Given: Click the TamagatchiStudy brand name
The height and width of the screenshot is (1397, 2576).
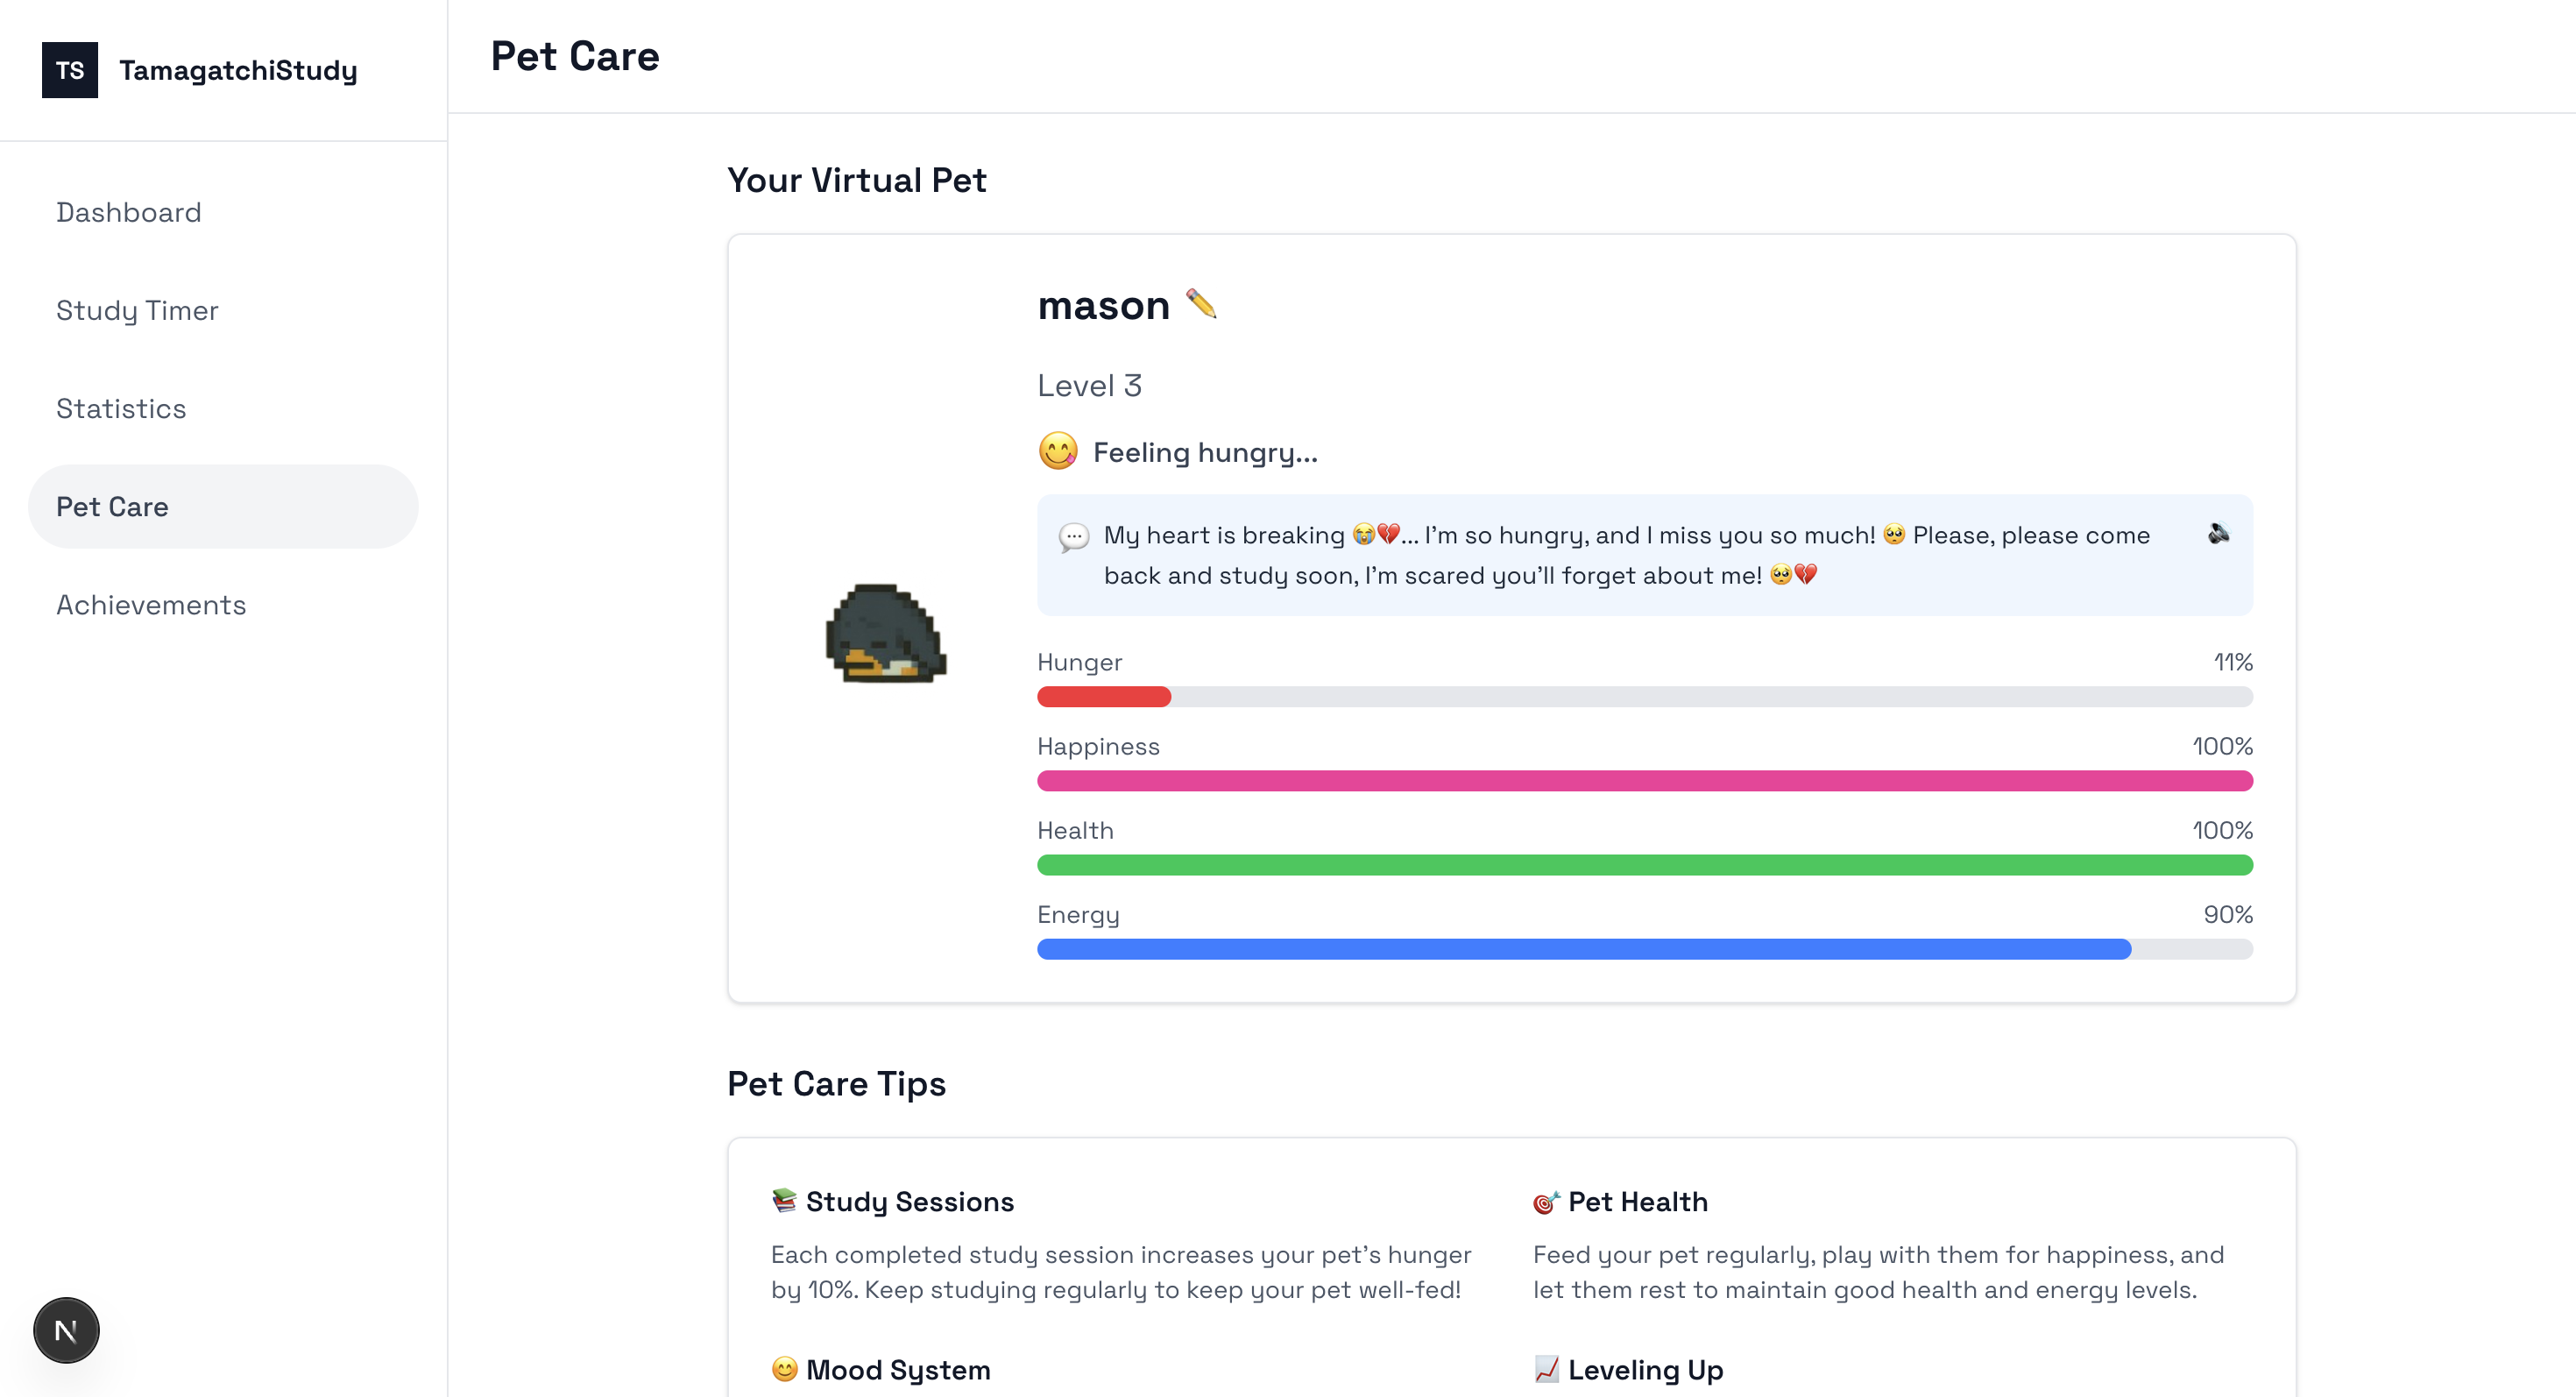Looking at the screenshot, I should click(x=238, y=70).
